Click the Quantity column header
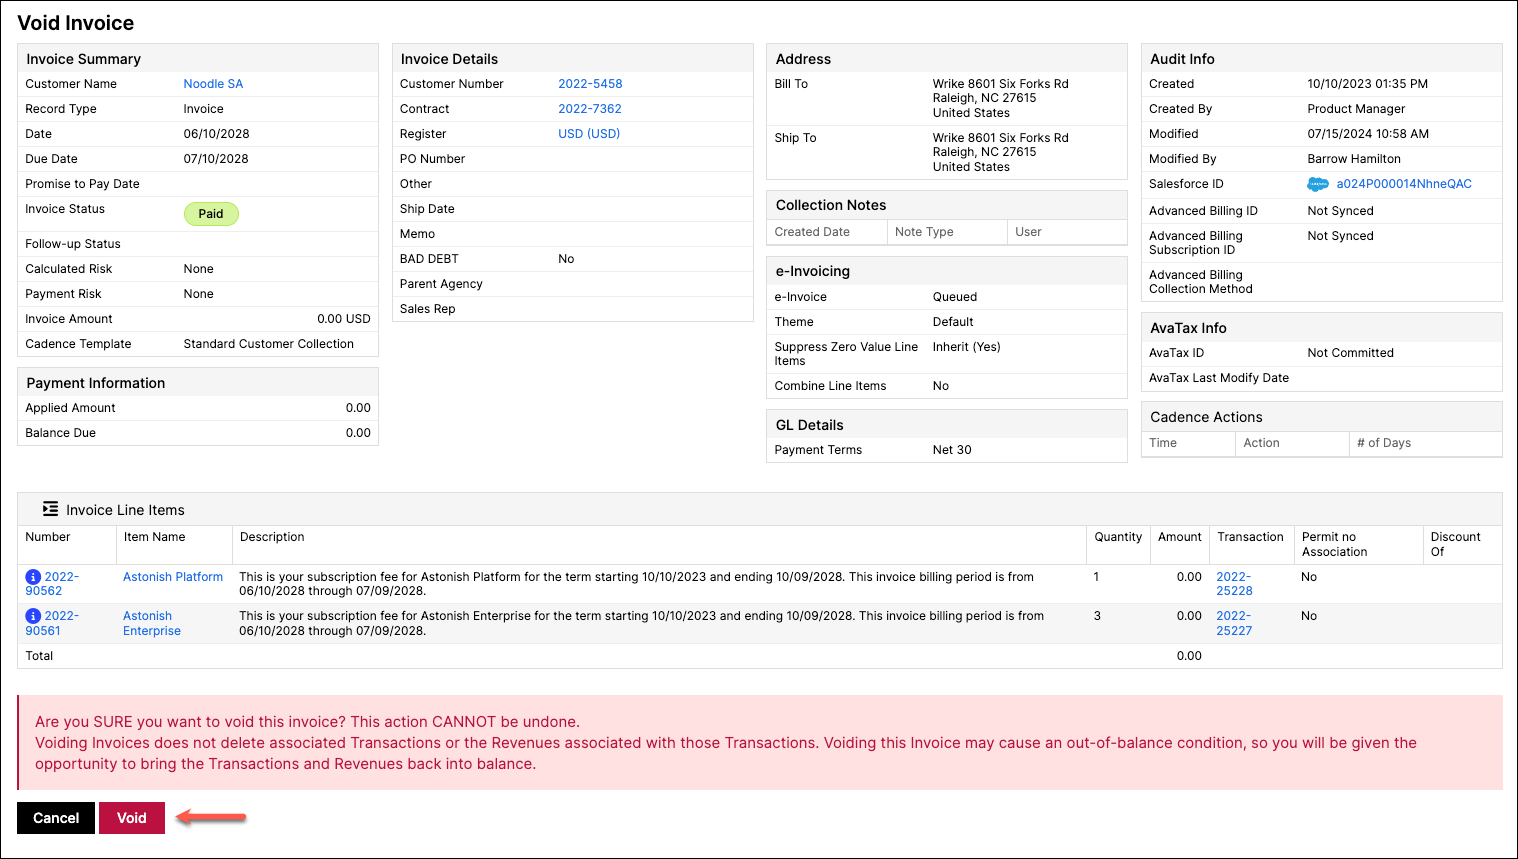 1118,537
